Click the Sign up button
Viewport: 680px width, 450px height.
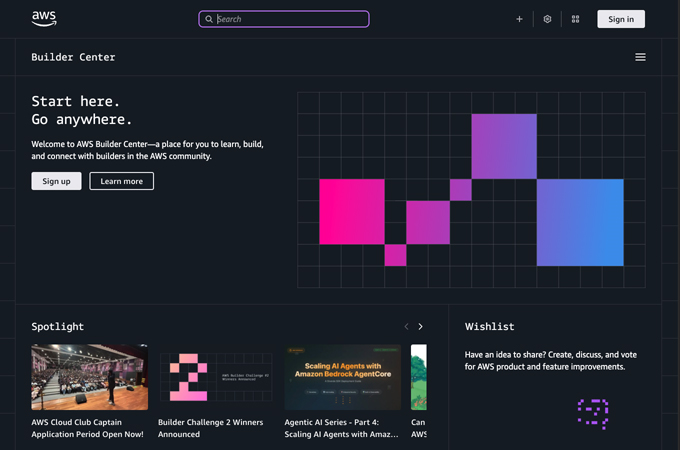click(x=56, y=181)
